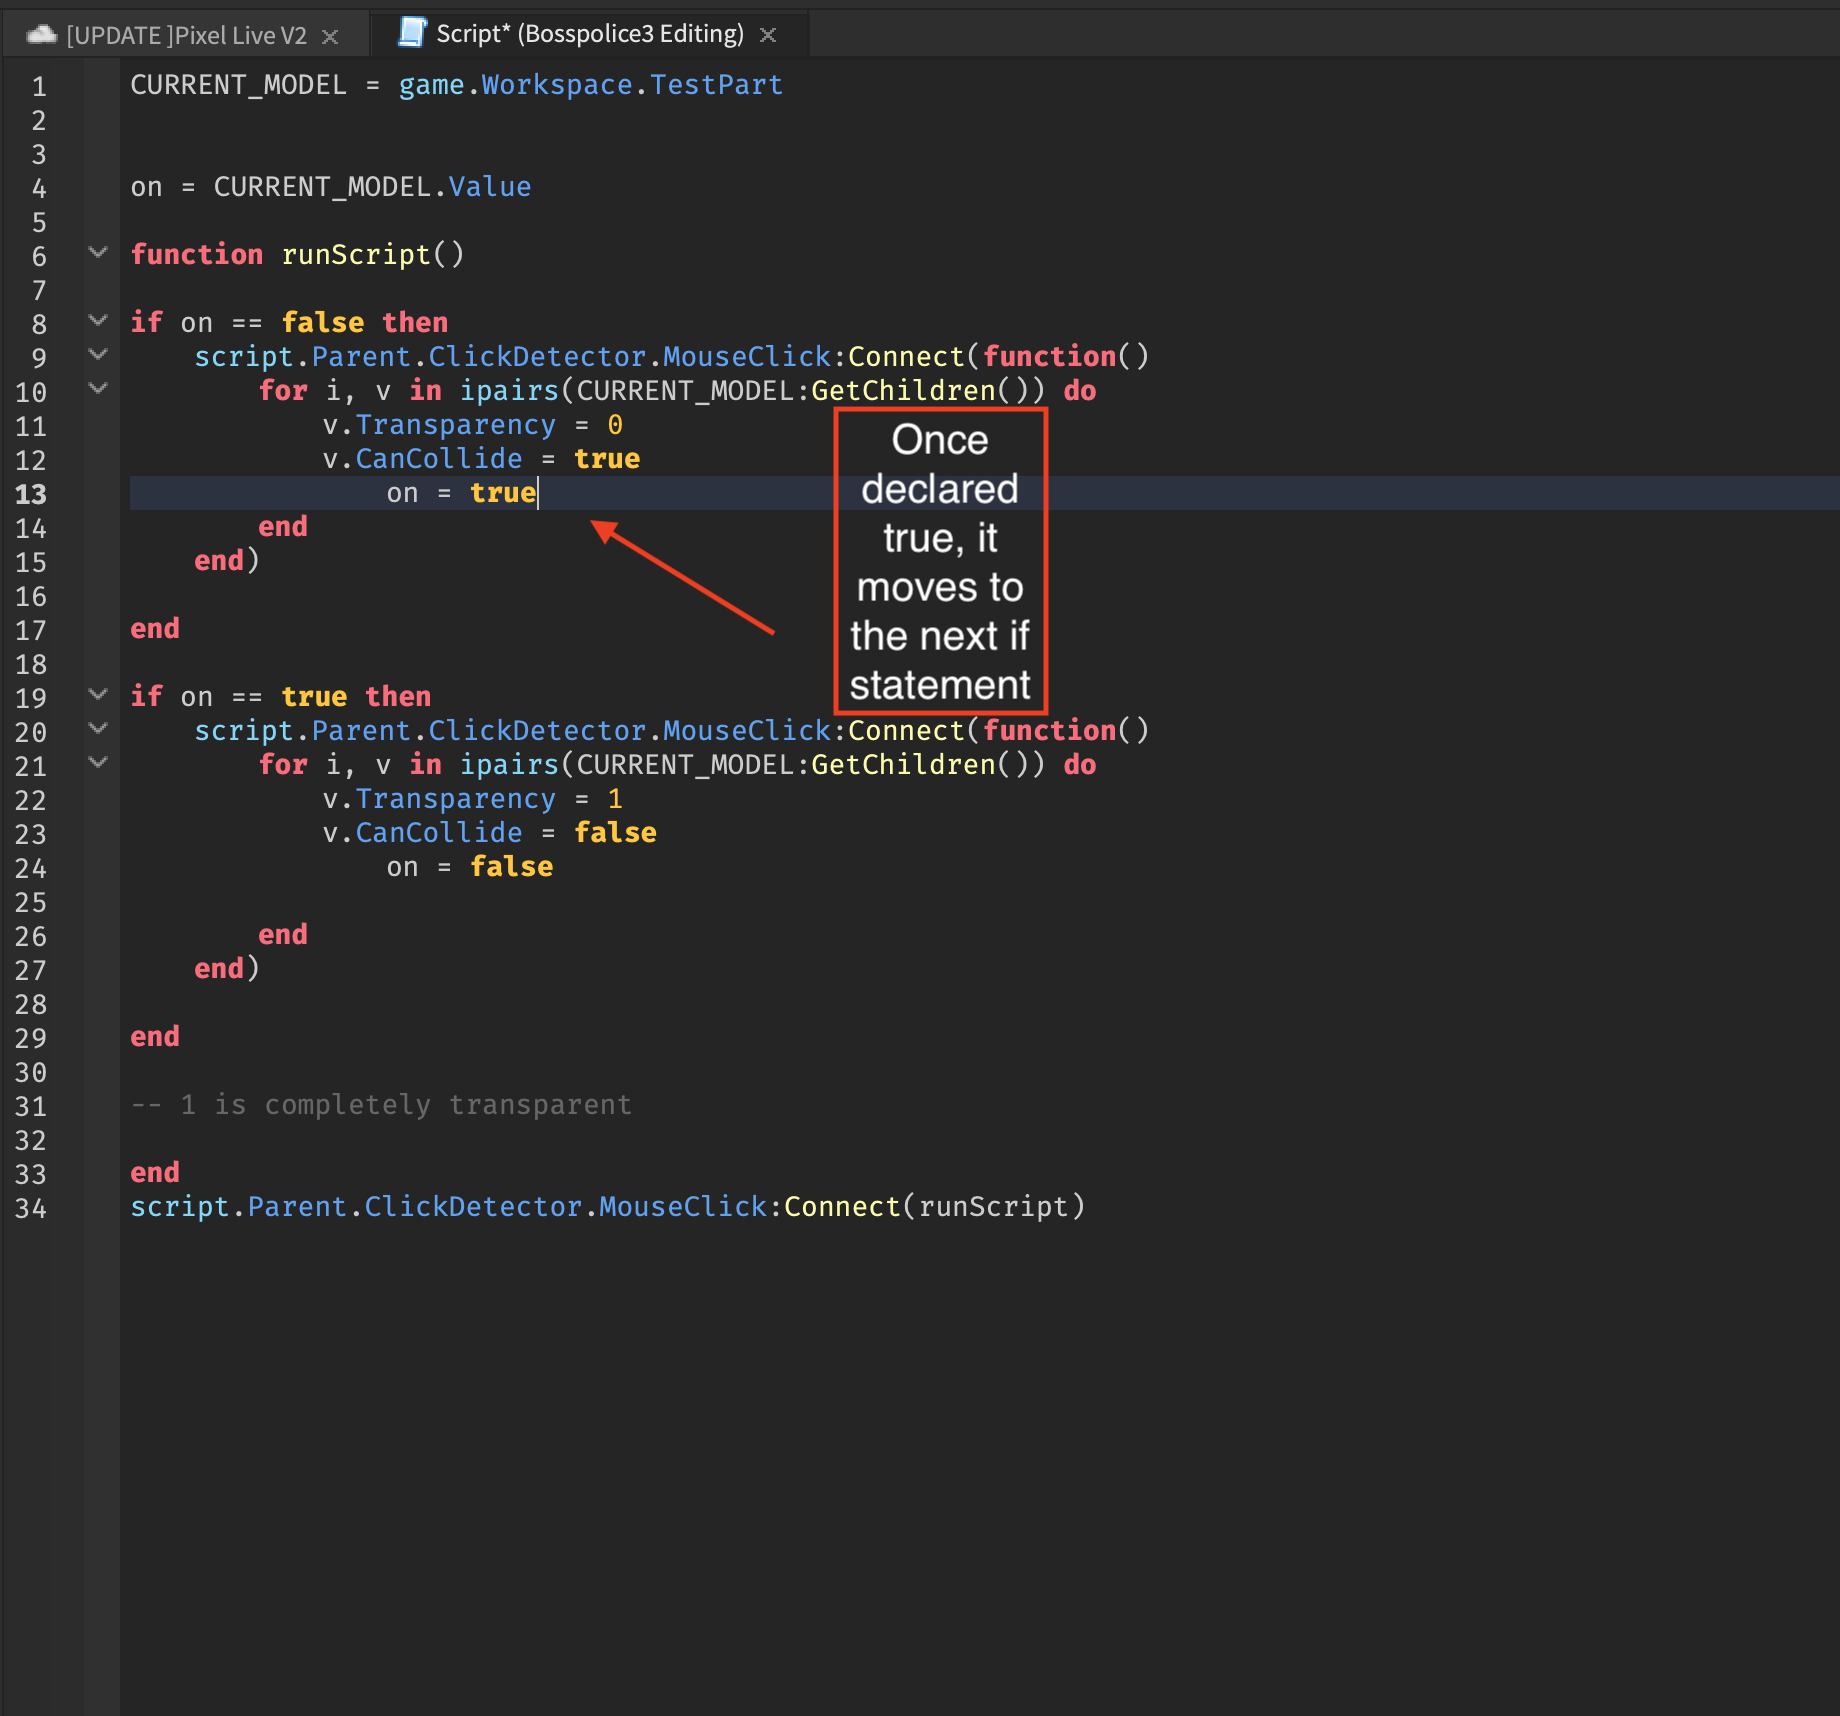Collapse the for loop on line 21
Image resolution: width=1840 pixels, height=1716 pixels.
pyautogui.click(x=98, y=763)
